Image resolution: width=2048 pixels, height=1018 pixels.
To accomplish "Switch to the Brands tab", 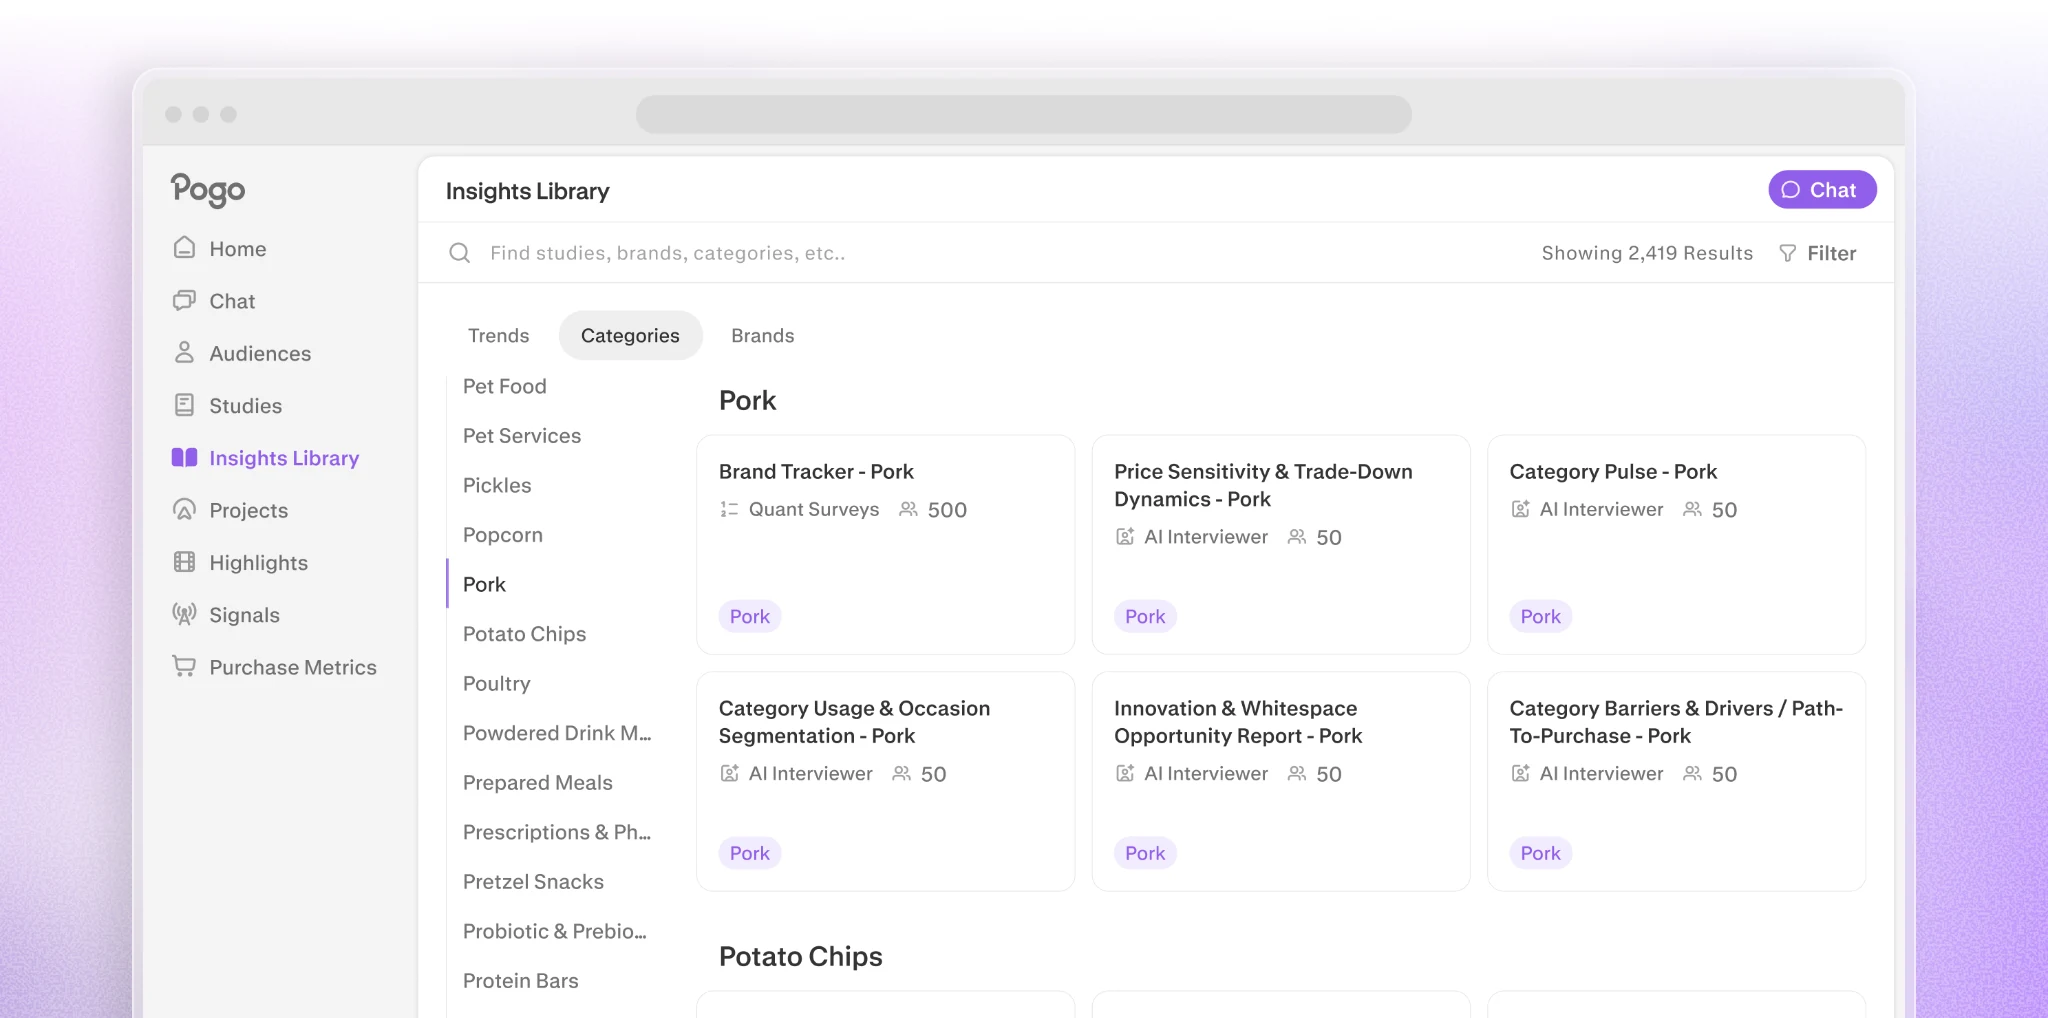I will click(x=762, y=336).
